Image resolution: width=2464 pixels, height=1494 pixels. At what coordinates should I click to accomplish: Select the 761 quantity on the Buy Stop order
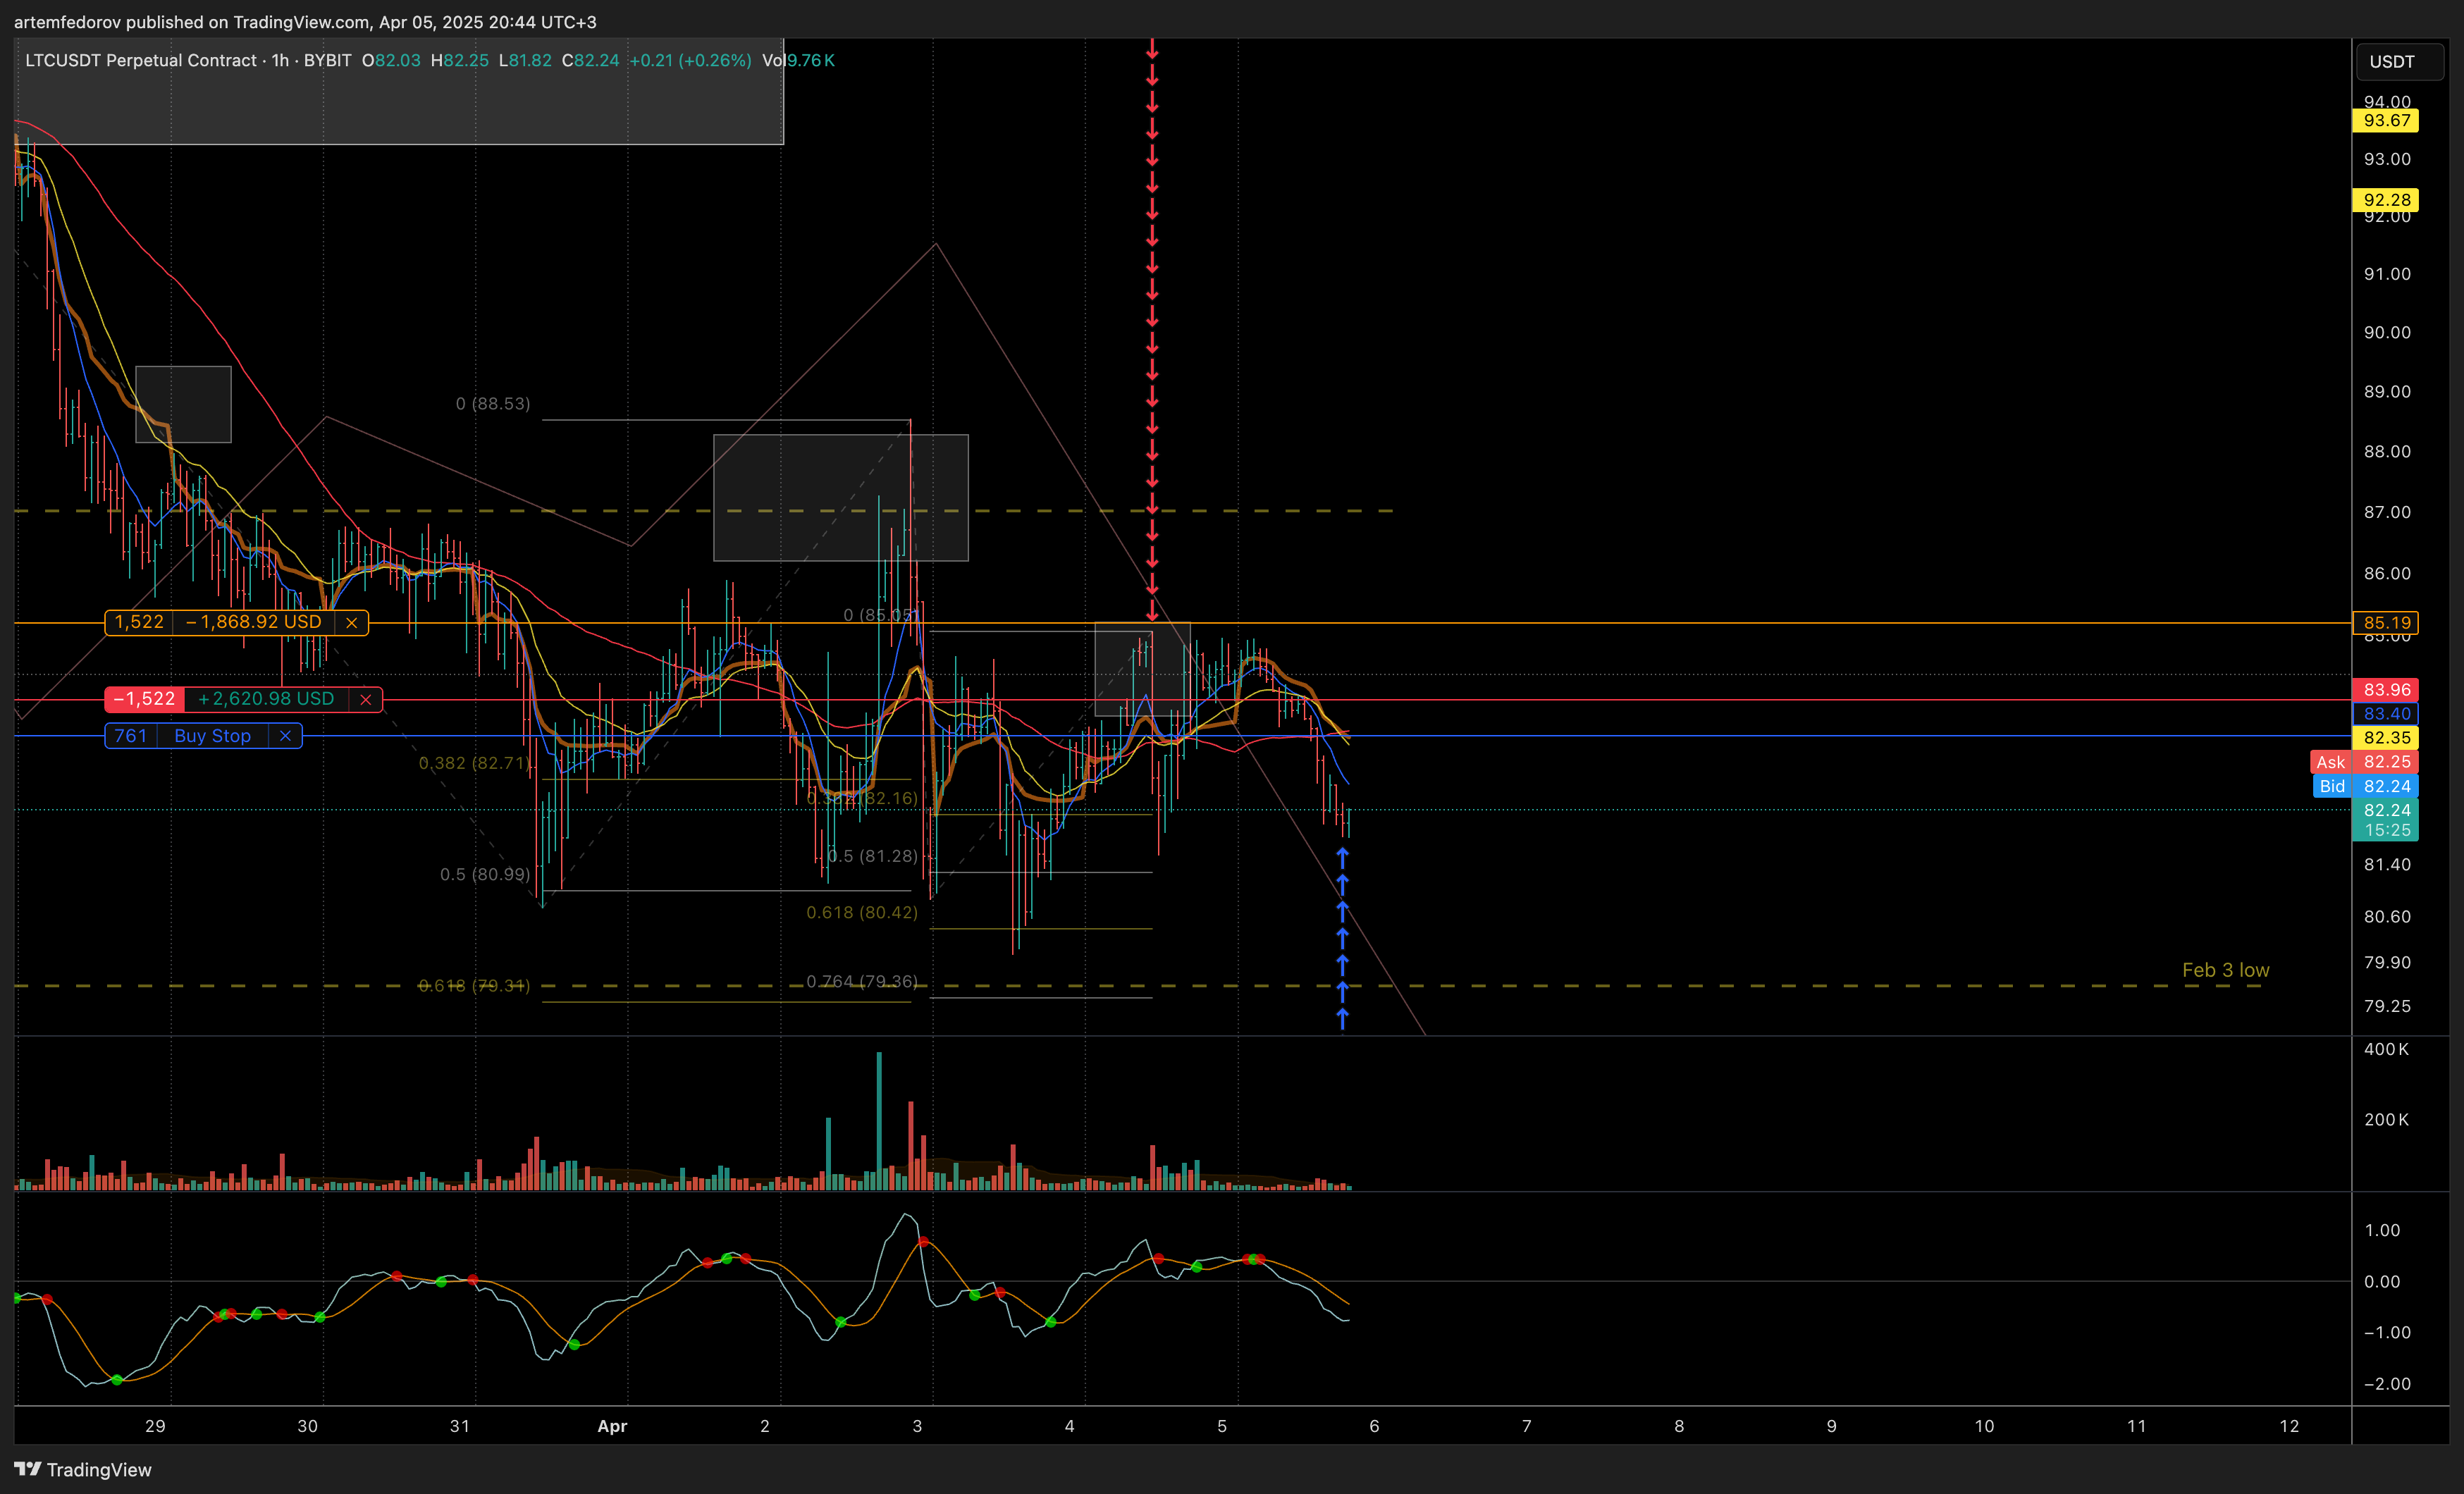click(131, 736)
